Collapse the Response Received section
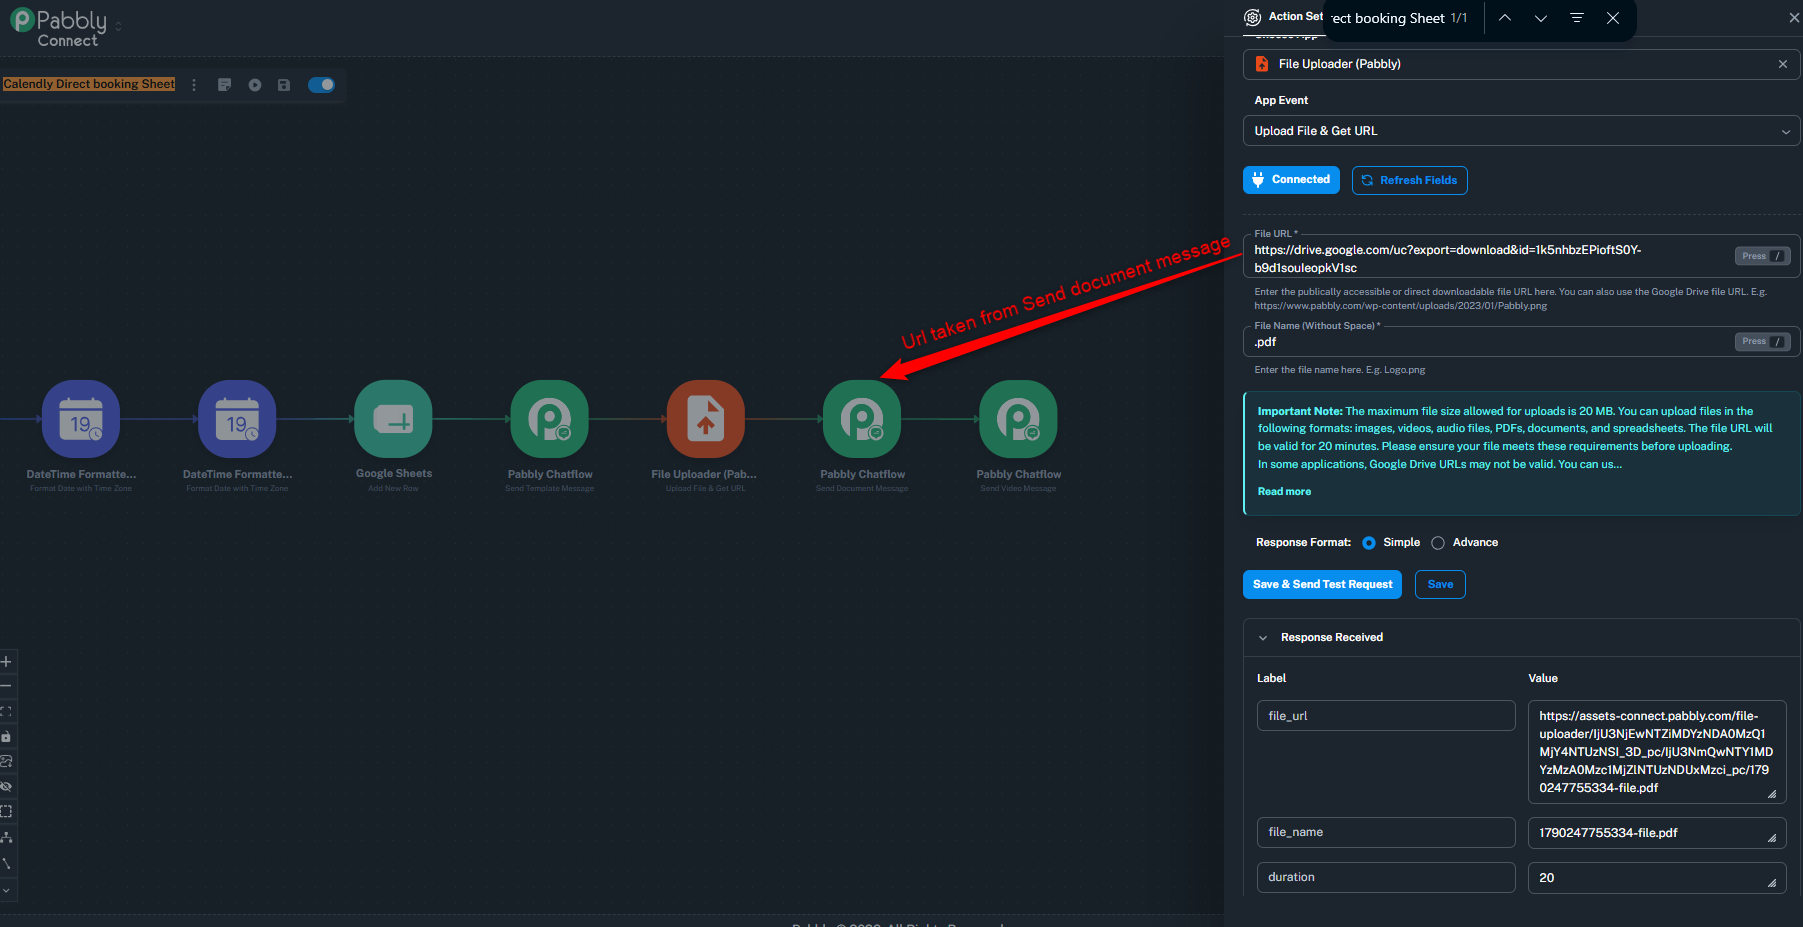This screenshot has width=1803, height=927. tap(1263, 638)
